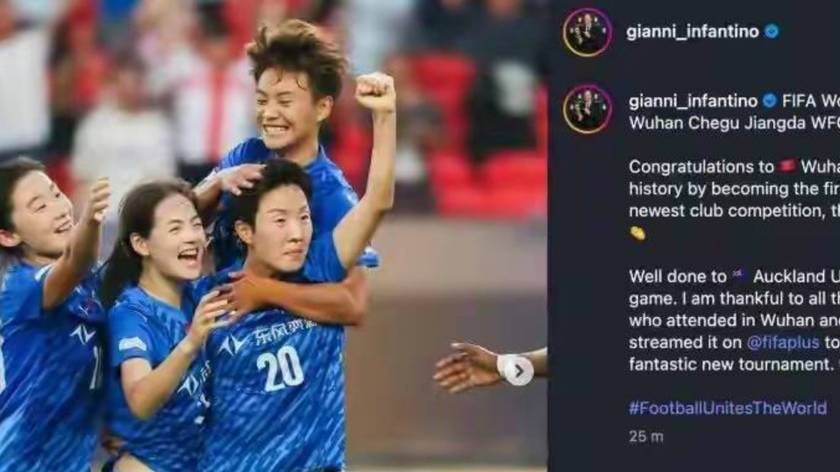Open the @fifaplus mention
The image size is (840, 472).
(x=783, y=342)
